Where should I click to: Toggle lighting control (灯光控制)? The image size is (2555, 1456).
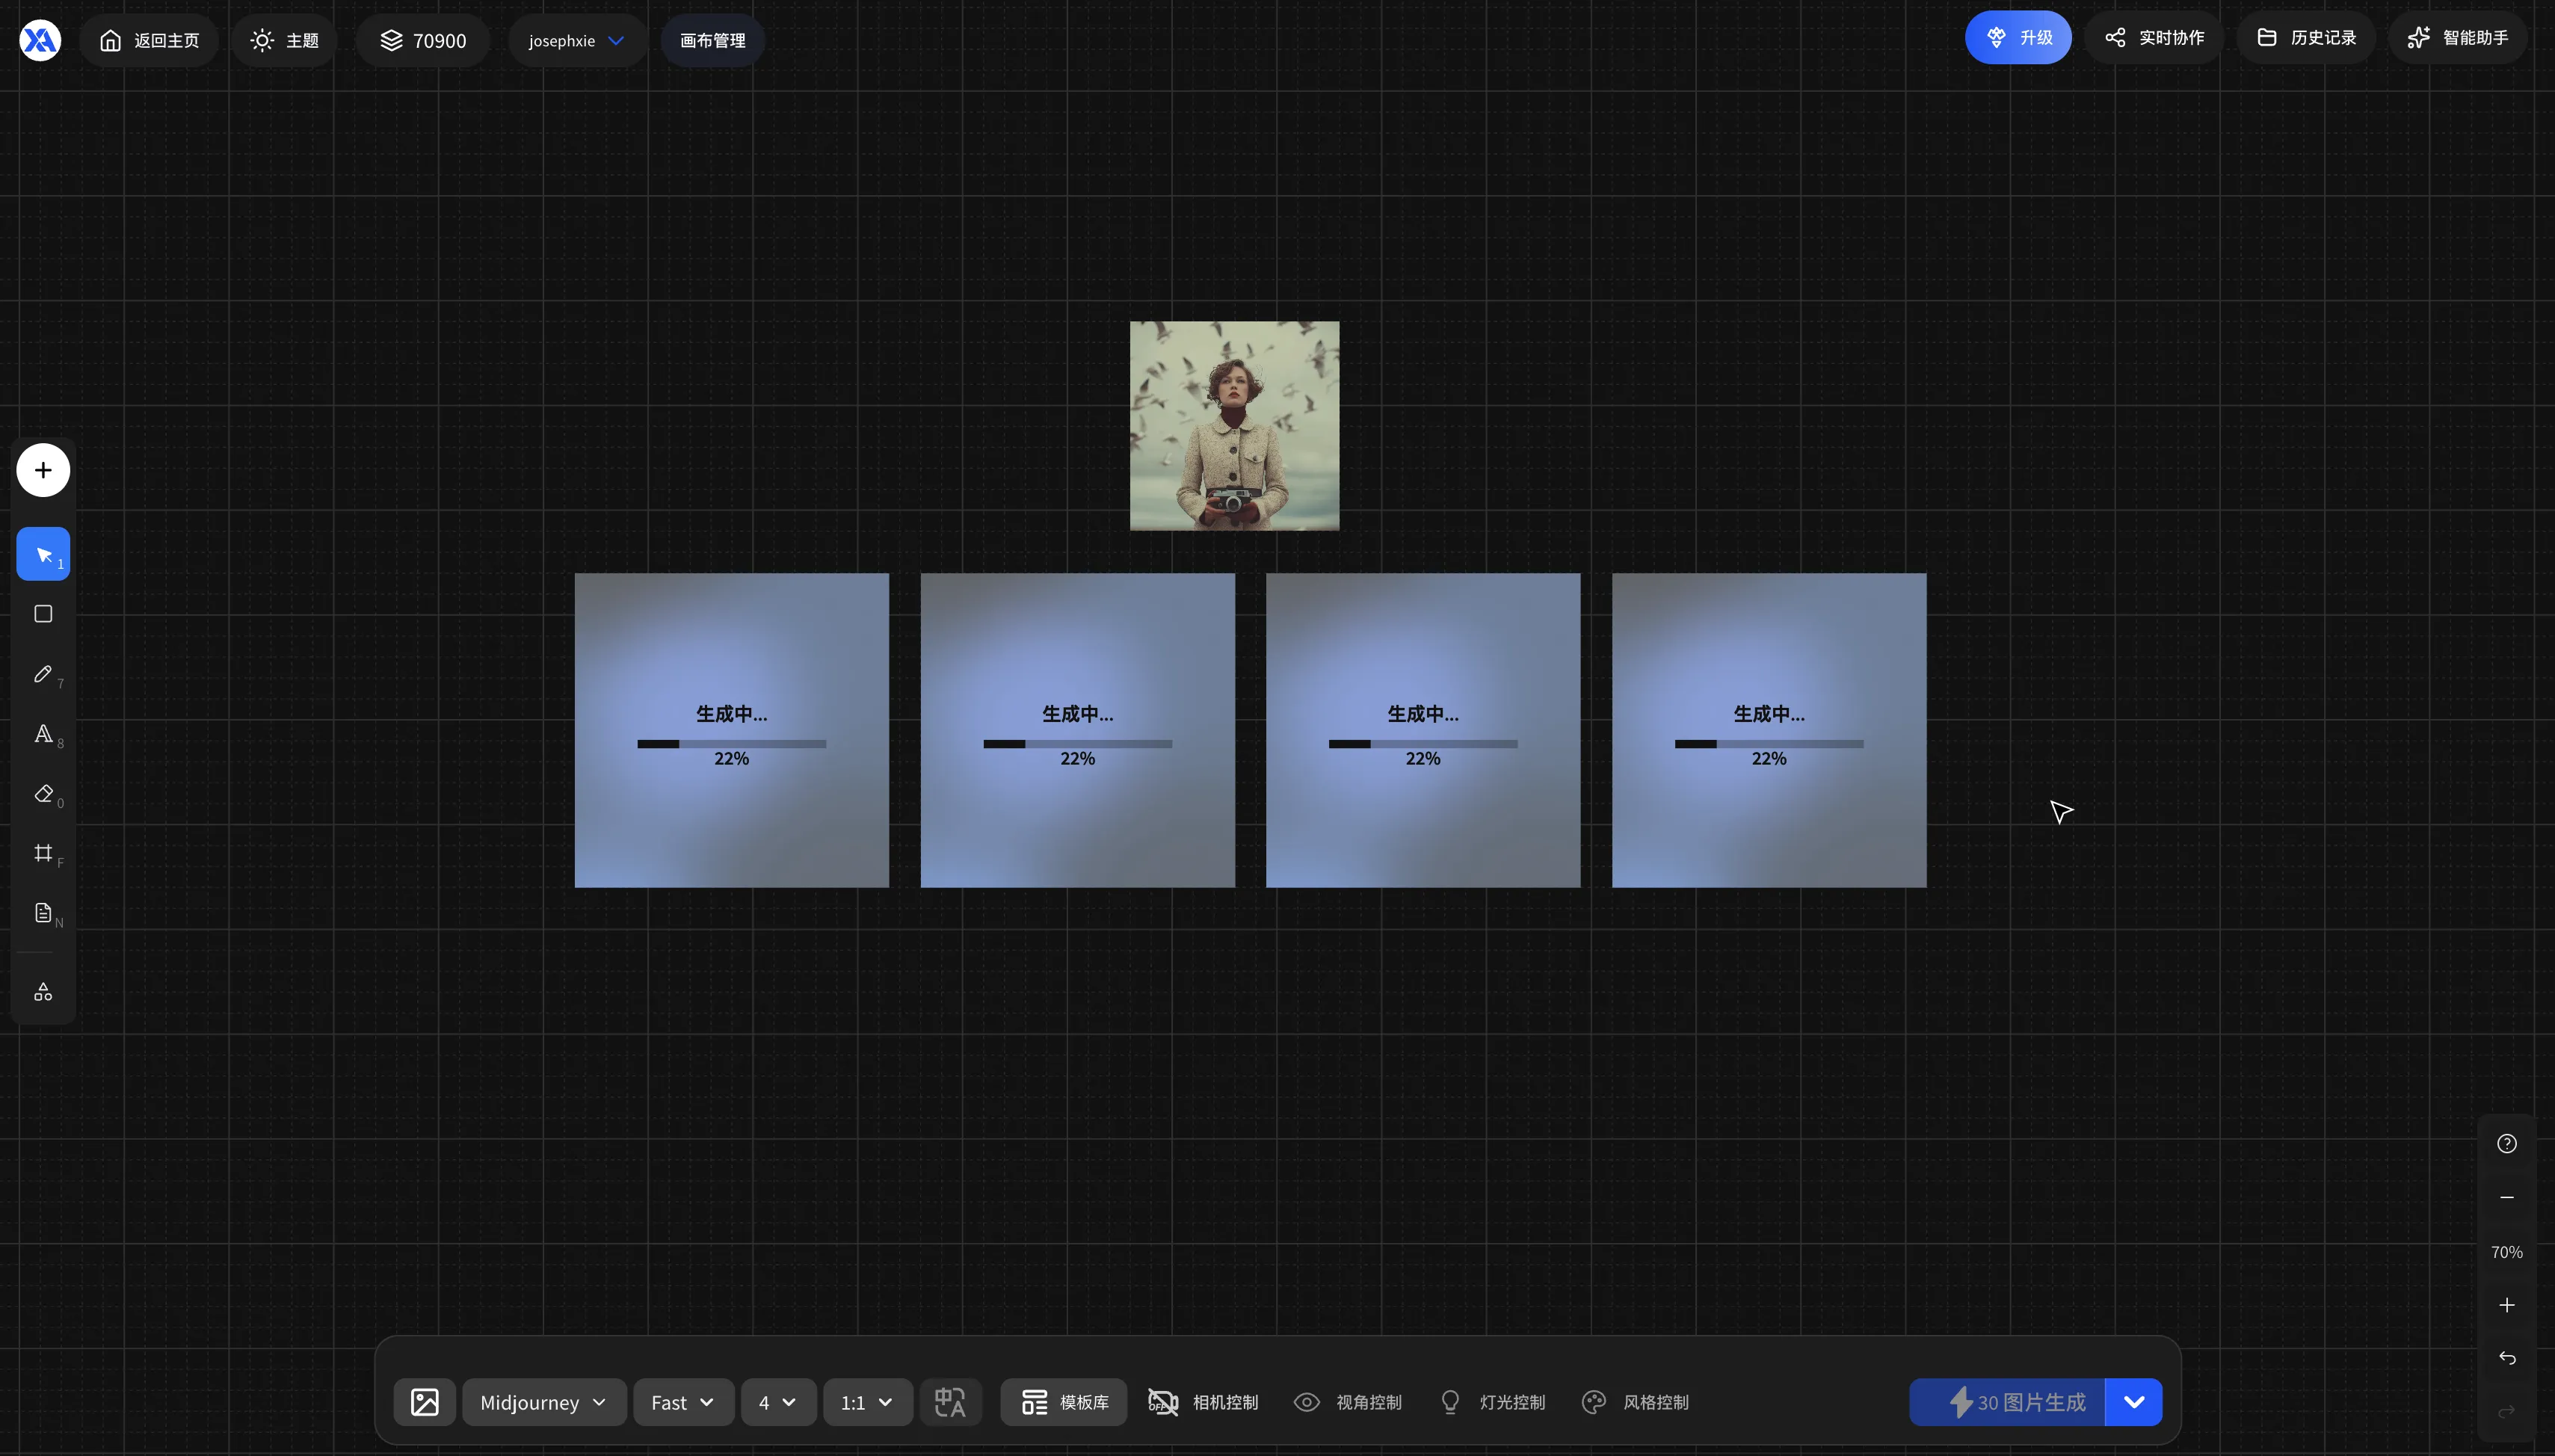coord(1492,1402)
